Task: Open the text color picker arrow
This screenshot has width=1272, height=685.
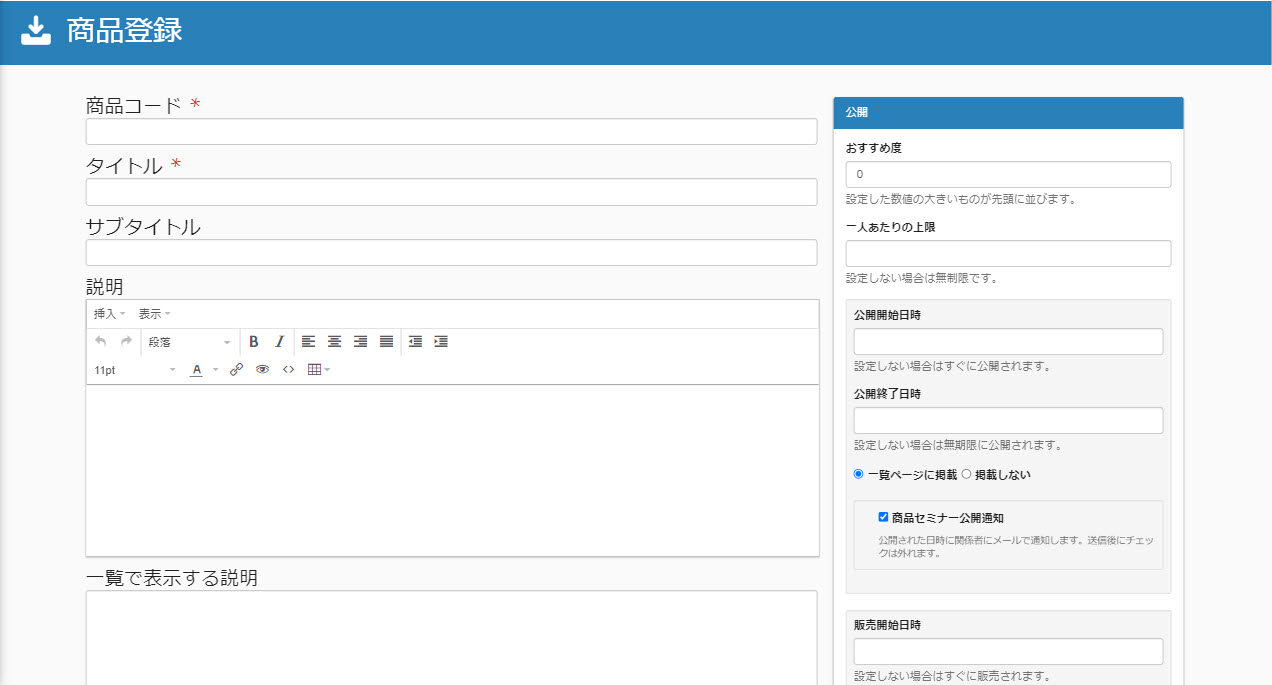Action: pyautogui.click(x=215, y=370)
